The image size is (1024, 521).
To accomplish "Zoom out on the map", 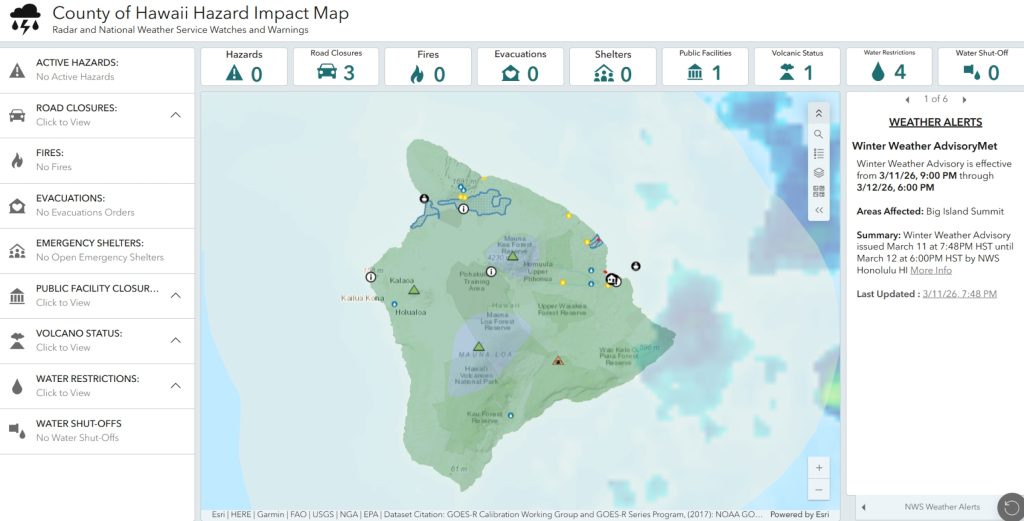I will tap(819, 489).
